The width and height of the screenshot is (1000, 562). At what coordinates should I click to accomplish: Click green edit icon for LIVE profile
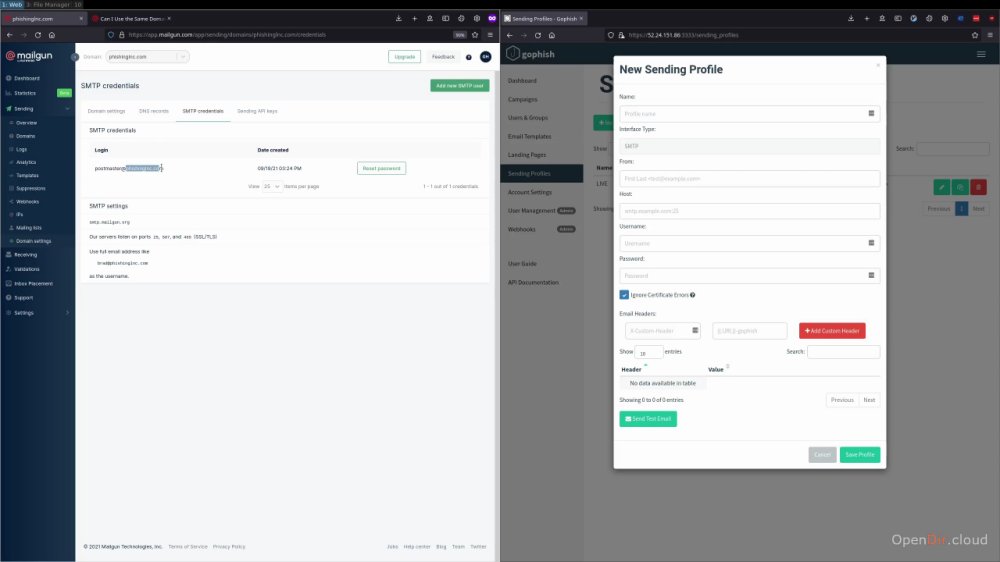(942, 188)
